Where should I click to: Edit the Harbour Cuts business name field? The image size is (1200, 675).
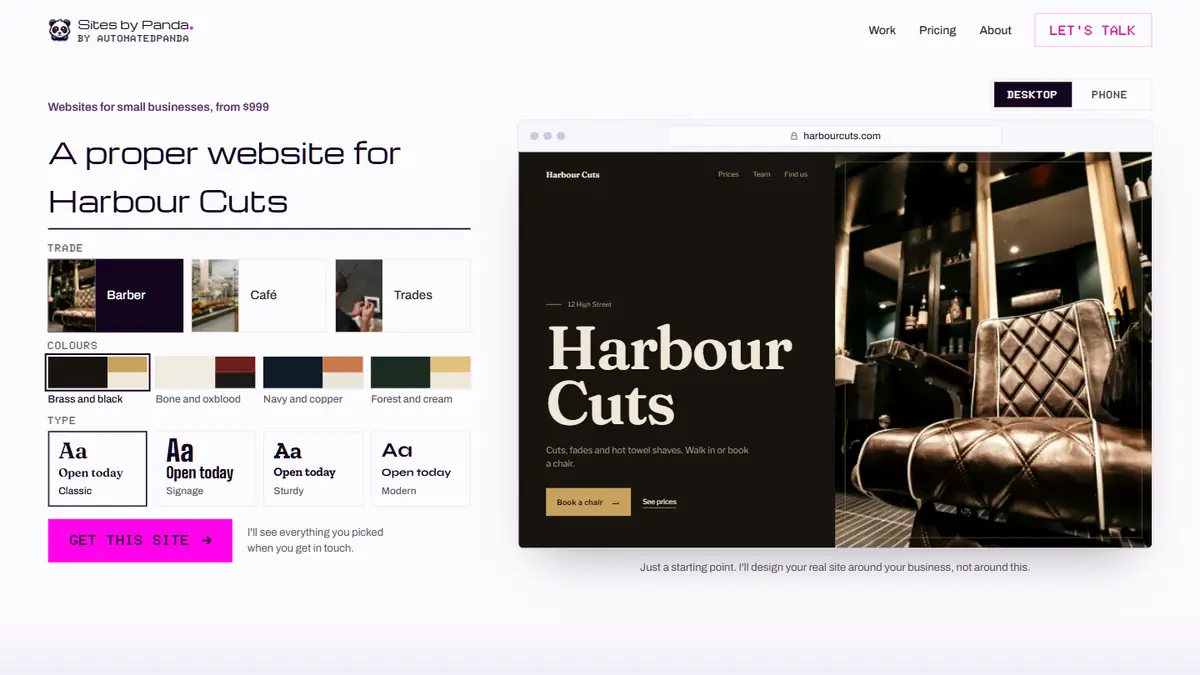(x=259, y=202)
